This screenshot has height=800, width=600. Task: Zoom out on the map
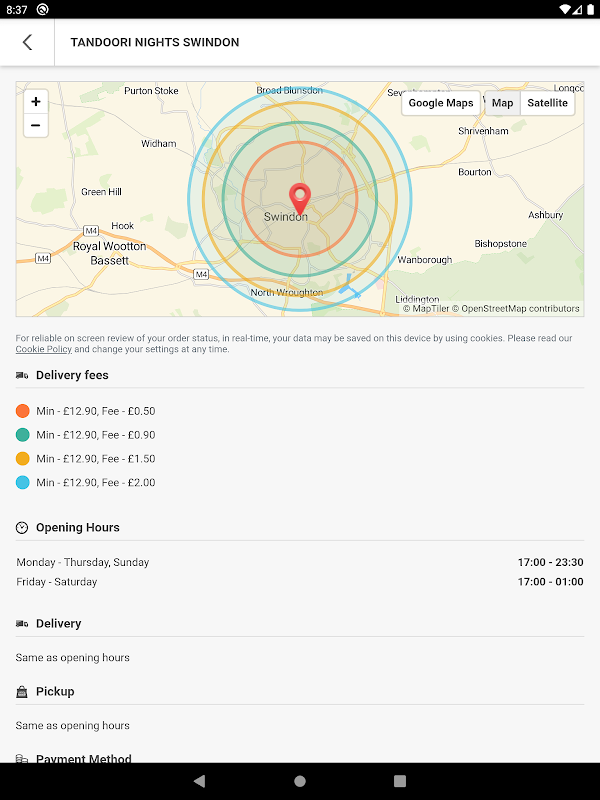(x=36, y=126)
